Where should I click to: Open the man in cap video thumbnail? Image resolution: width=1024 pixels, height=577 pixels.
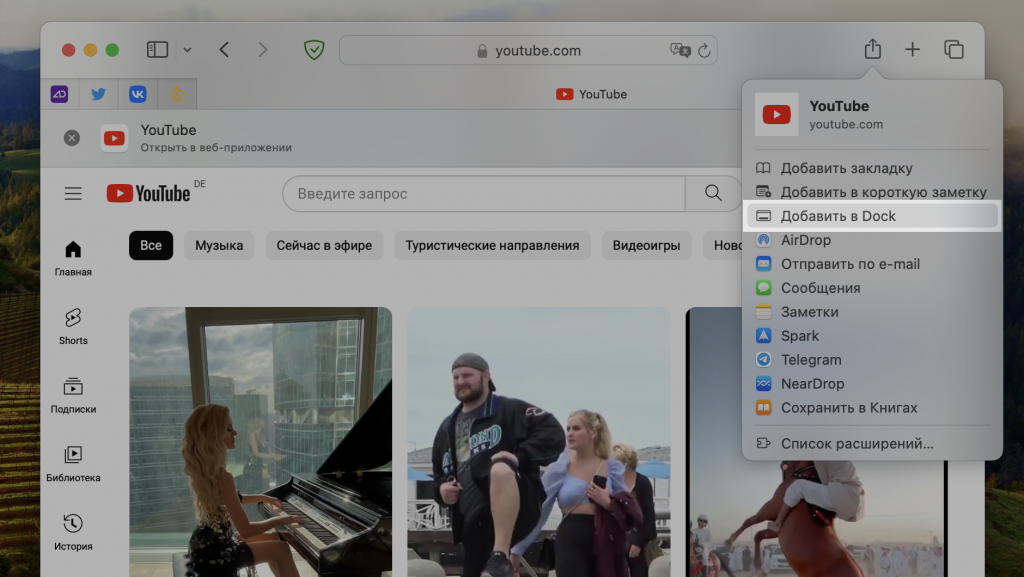[x=539, y=442]
